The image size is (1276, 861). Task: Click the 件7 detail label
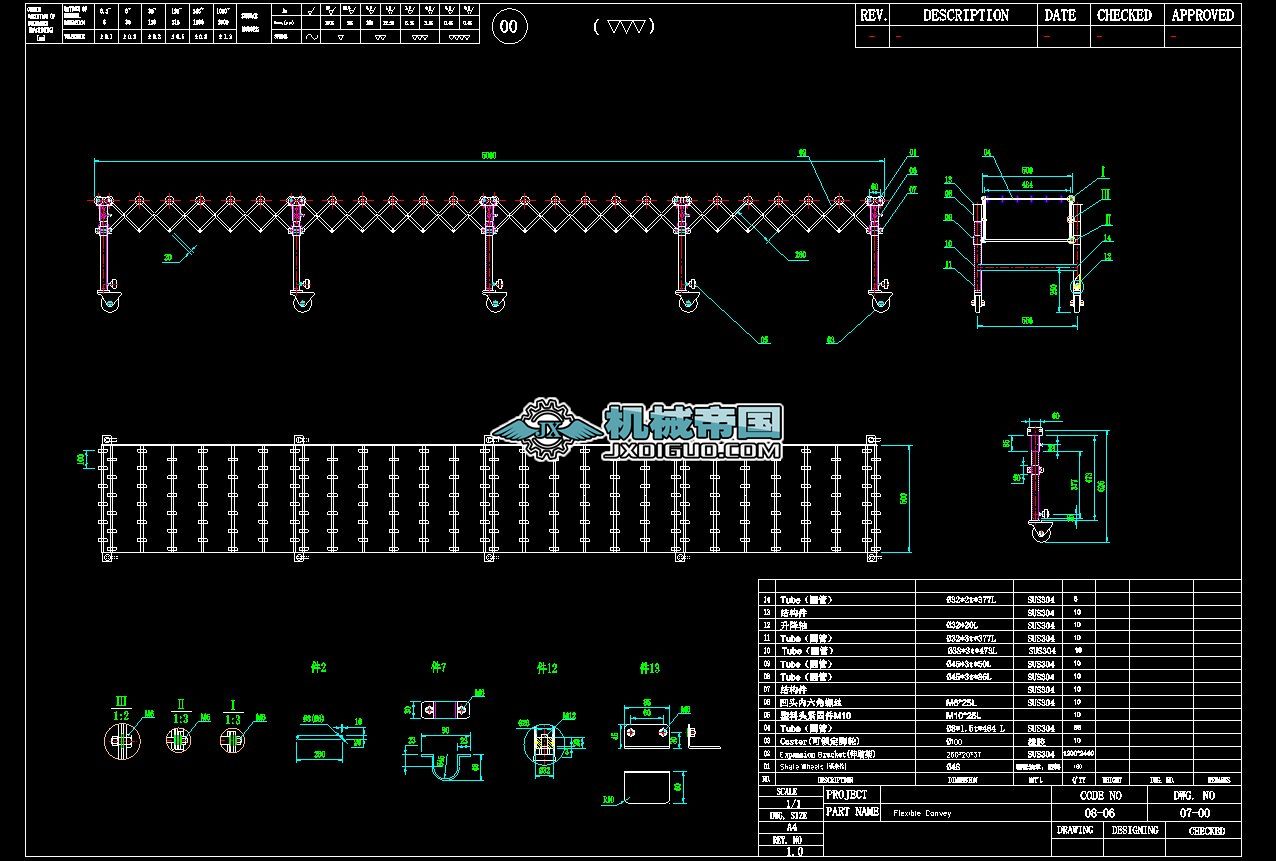[438, 666]
